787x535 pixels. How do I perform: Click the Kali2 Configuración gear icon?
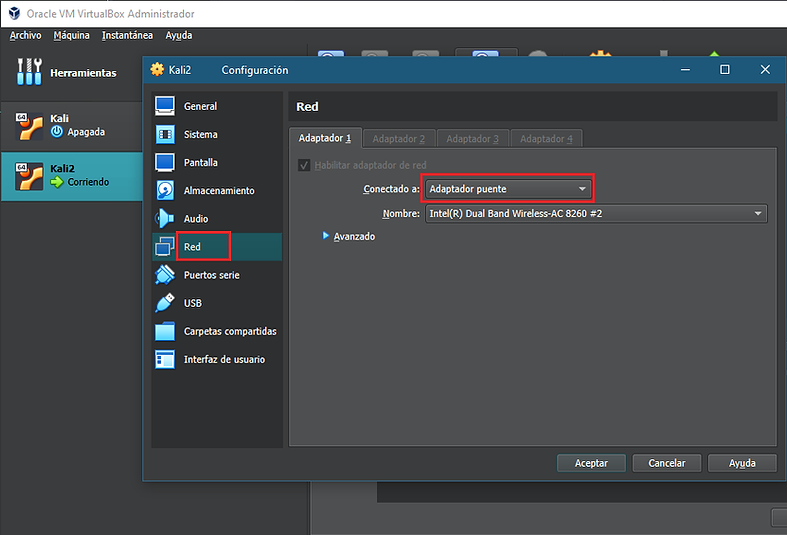pyautogui.click(x=157, y=69)
